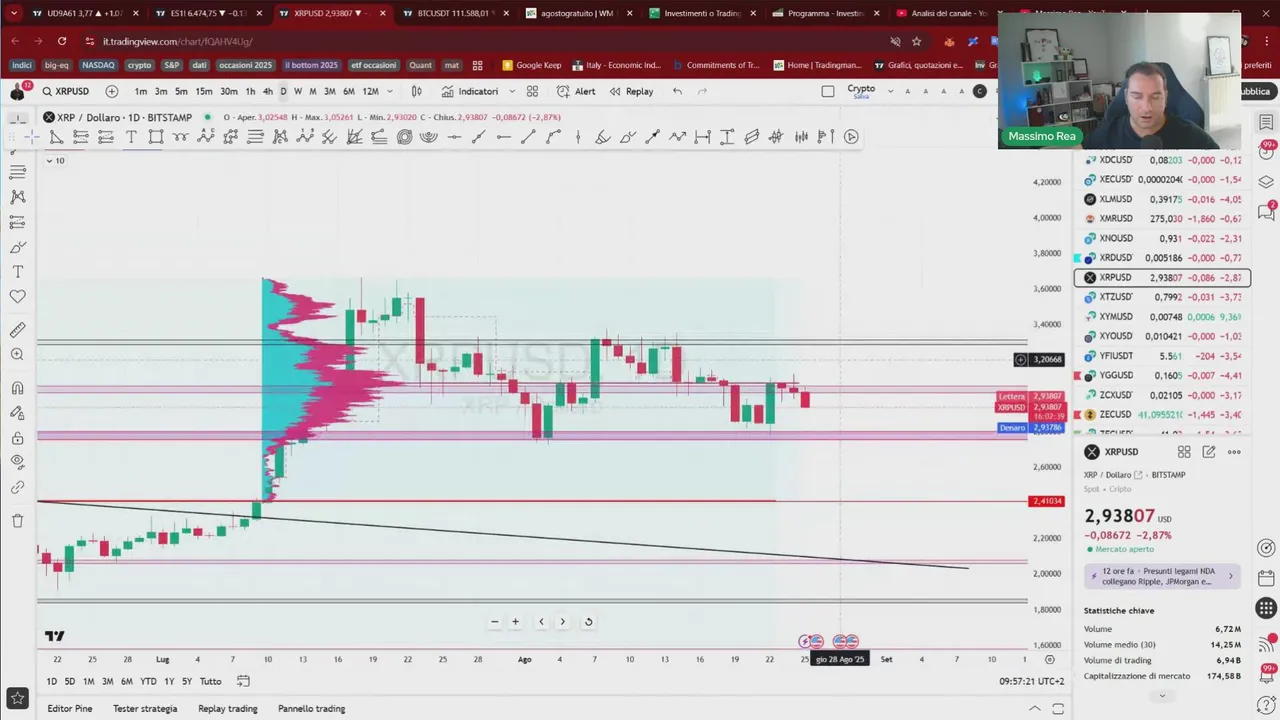Open the layout setup square icon
The image size is (1280, 720).
point(828,91)
